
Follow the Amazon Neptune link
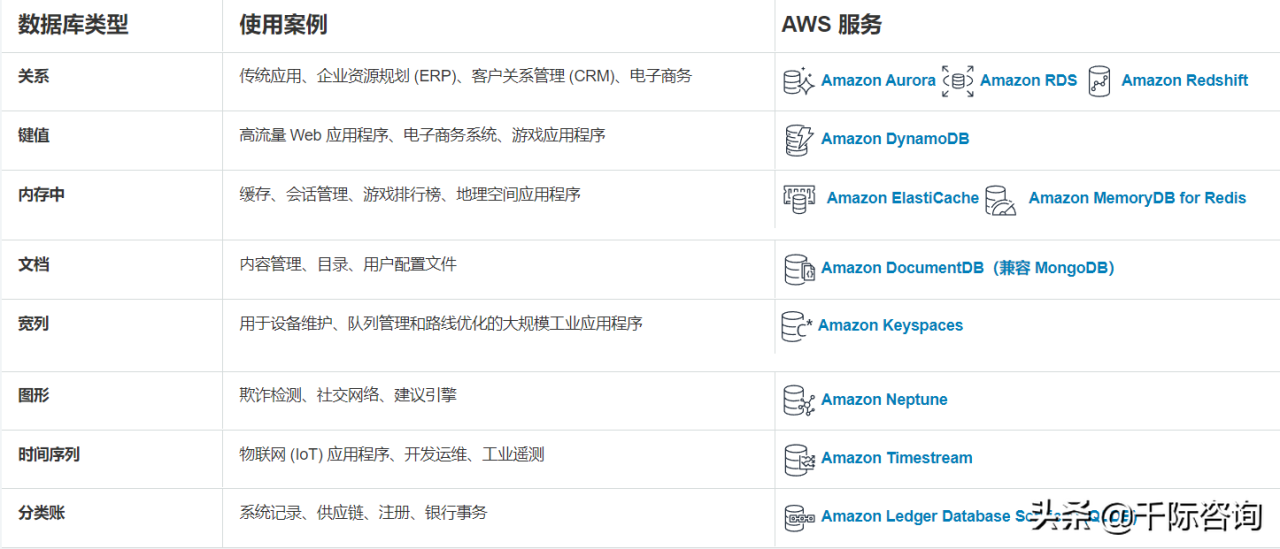coord(884,400)
